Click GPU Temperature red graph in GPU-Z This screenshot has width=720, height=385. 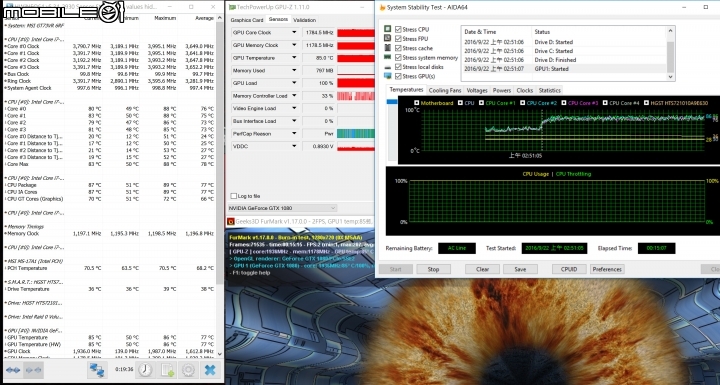tap(356, 58)
